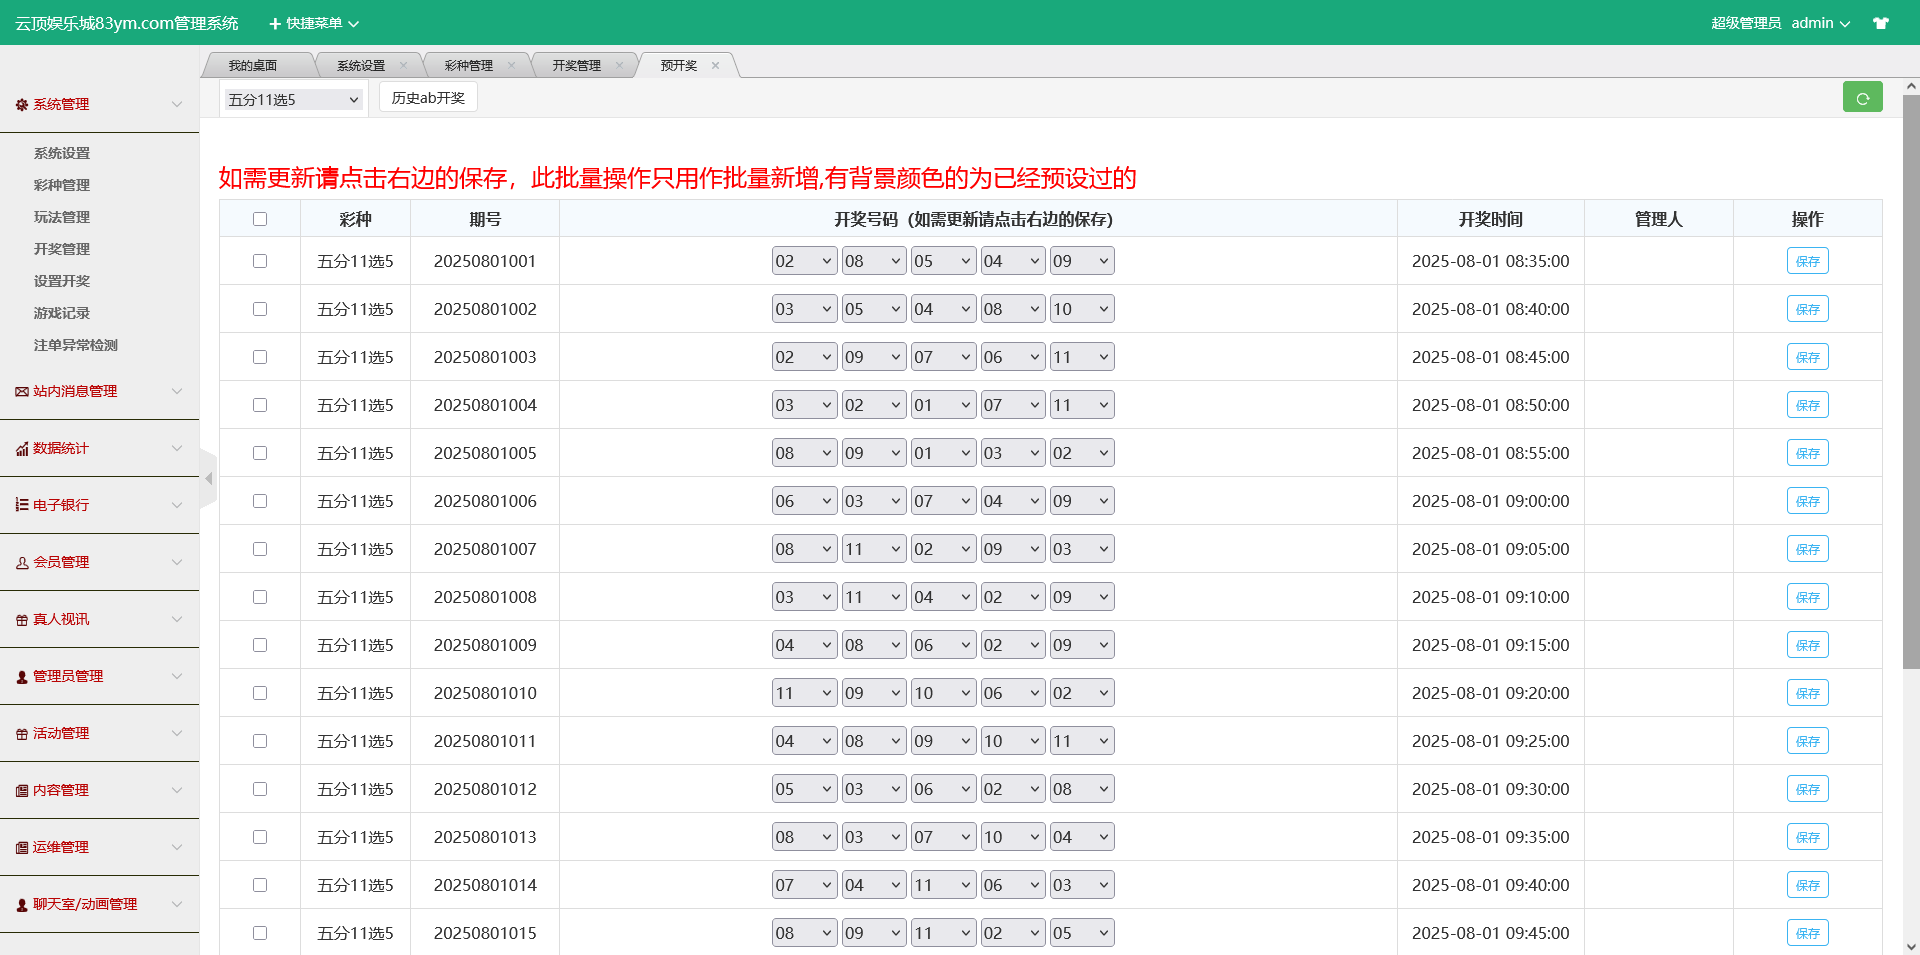Viewport: 1920px width, 955px height.
Task: Toggle the select-all checkbox in table header
Action: point(260,219)
